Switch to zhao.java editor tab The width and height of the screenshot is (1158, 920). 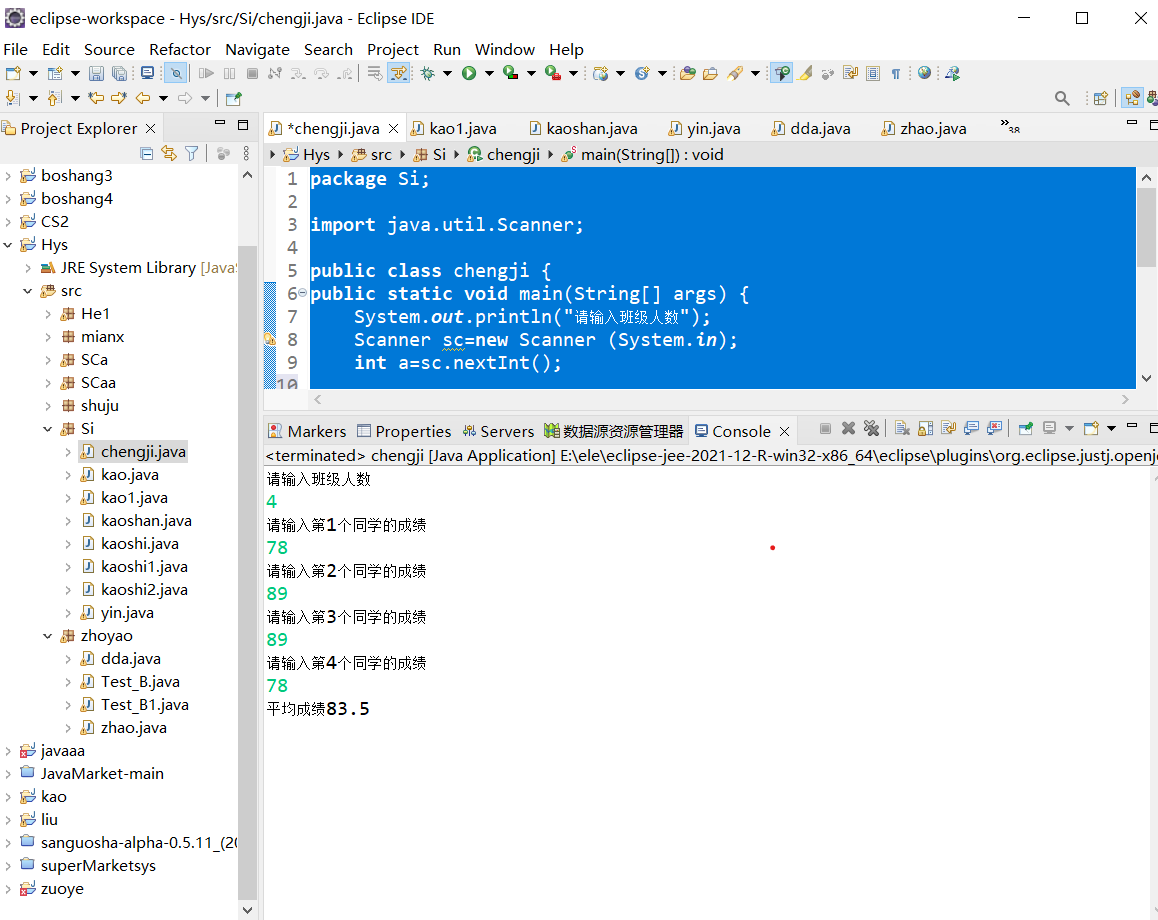pyautogui.click(x=923, y=128)
